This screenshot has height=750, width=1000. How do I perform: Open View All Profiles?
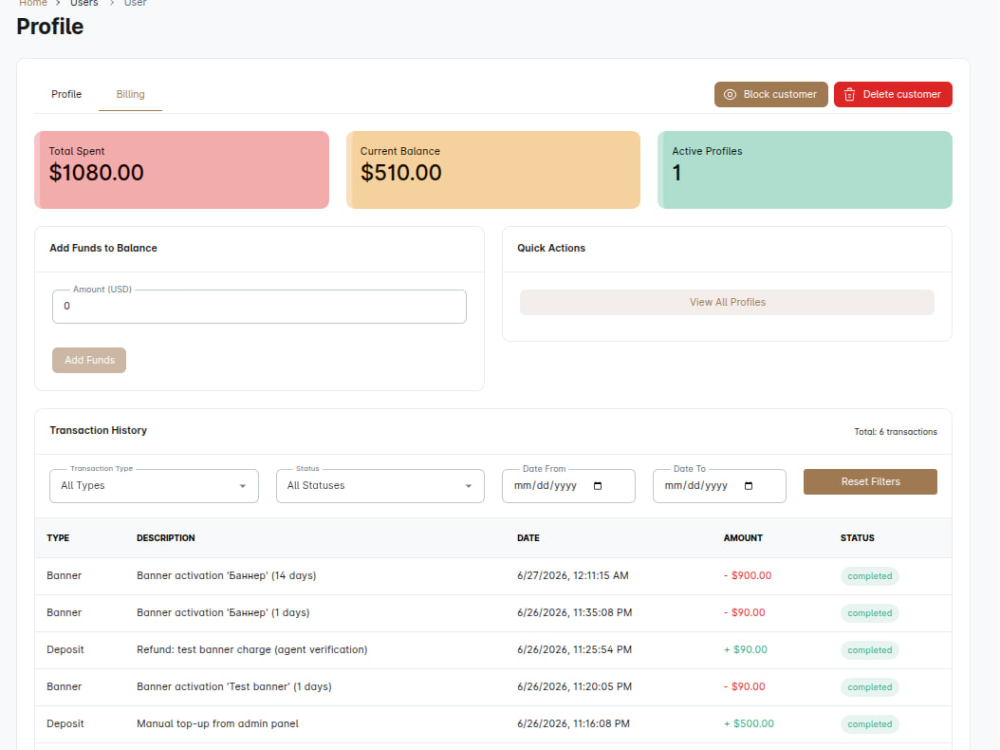[727, 302]
